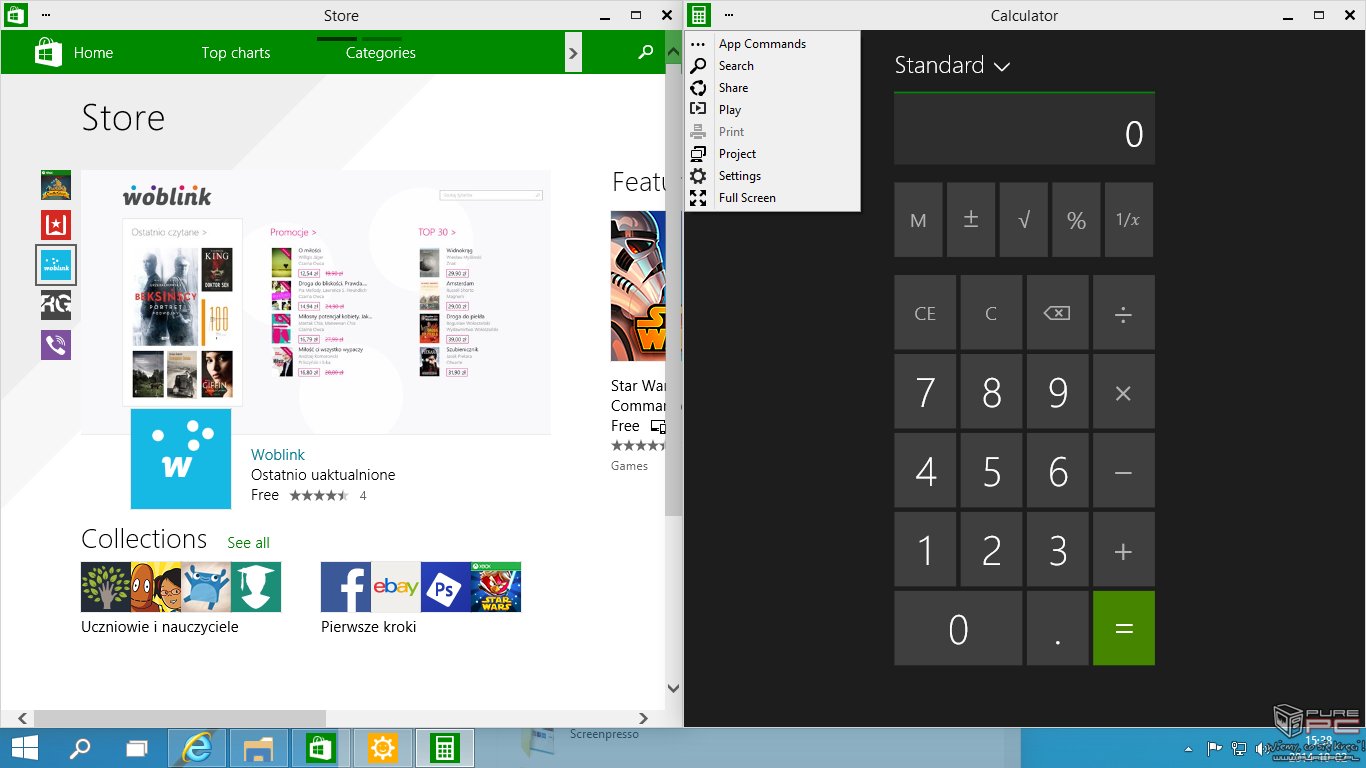Click the square root key in Calculator
This screenshot has width=1366, height=768.
point(1024,220)
